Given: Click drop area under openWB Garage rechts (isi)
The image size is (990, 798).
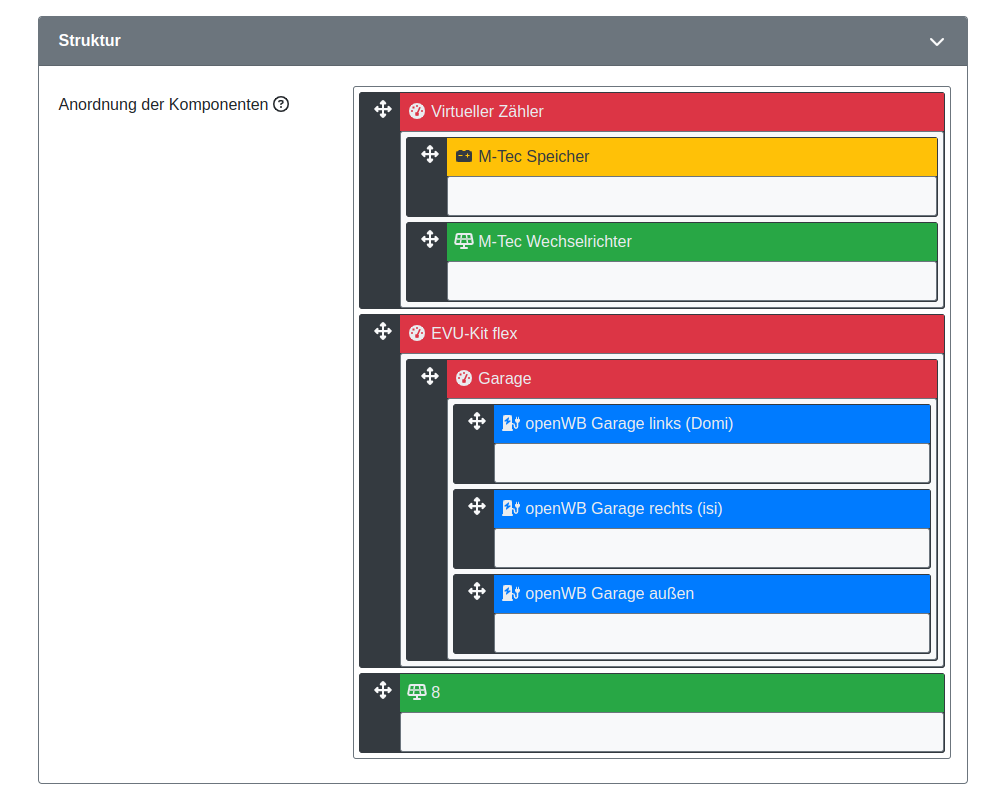Looking at the screenshot, I should pos(712,548).
